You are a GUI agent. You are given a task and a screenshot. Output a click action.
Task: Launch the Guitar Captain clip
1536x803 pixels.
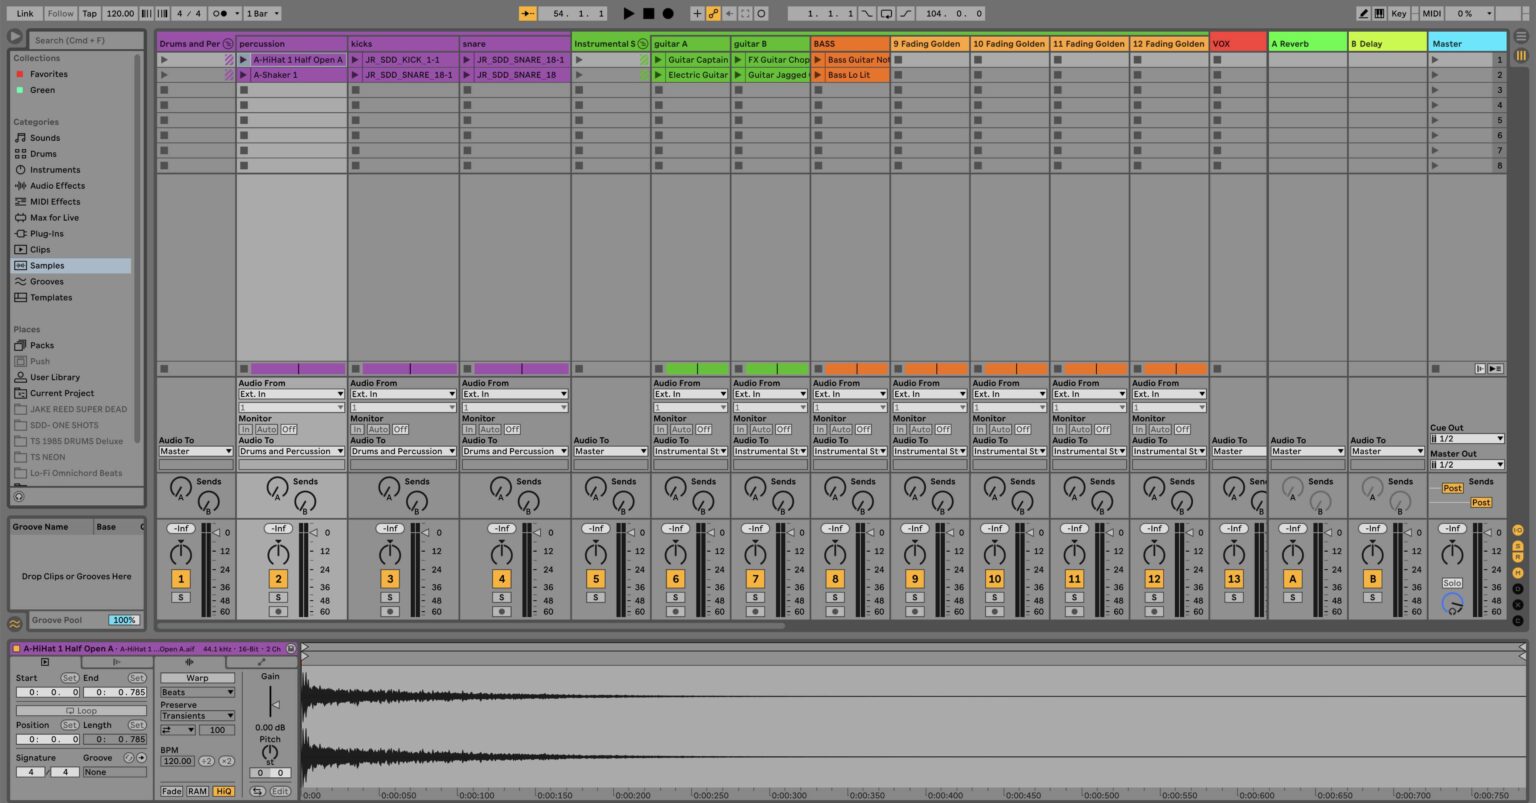pos(659,60)
